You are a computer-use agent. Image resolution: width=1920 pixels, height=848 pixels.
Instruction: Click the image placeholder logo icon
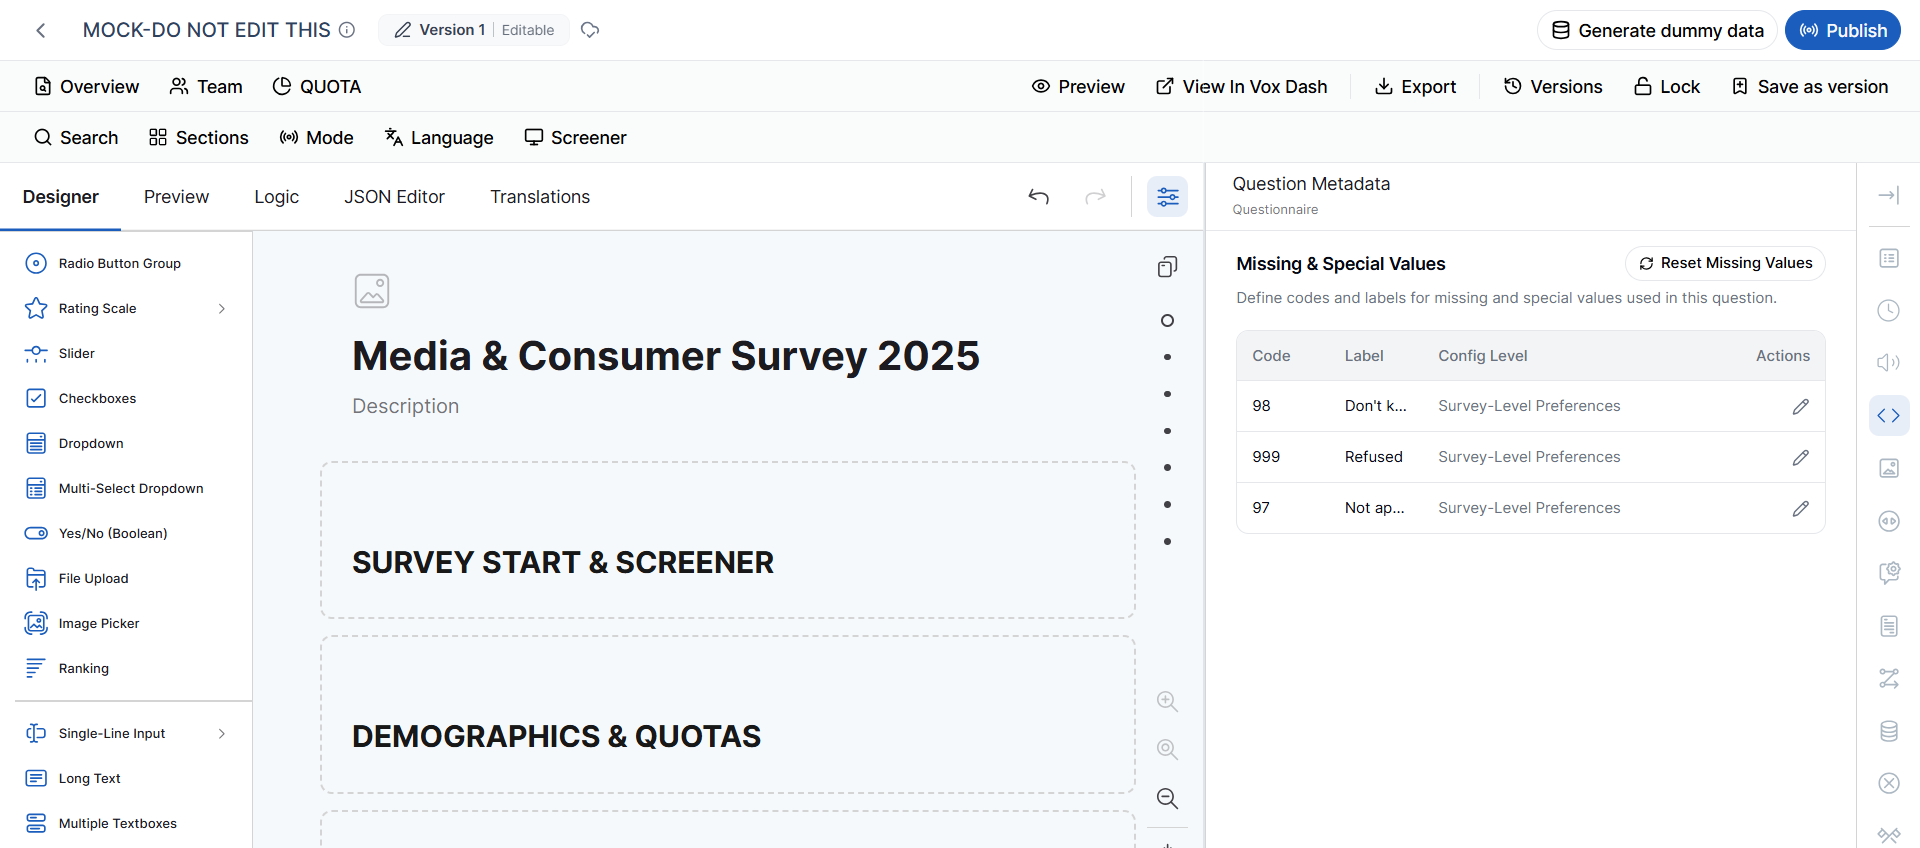372,291
